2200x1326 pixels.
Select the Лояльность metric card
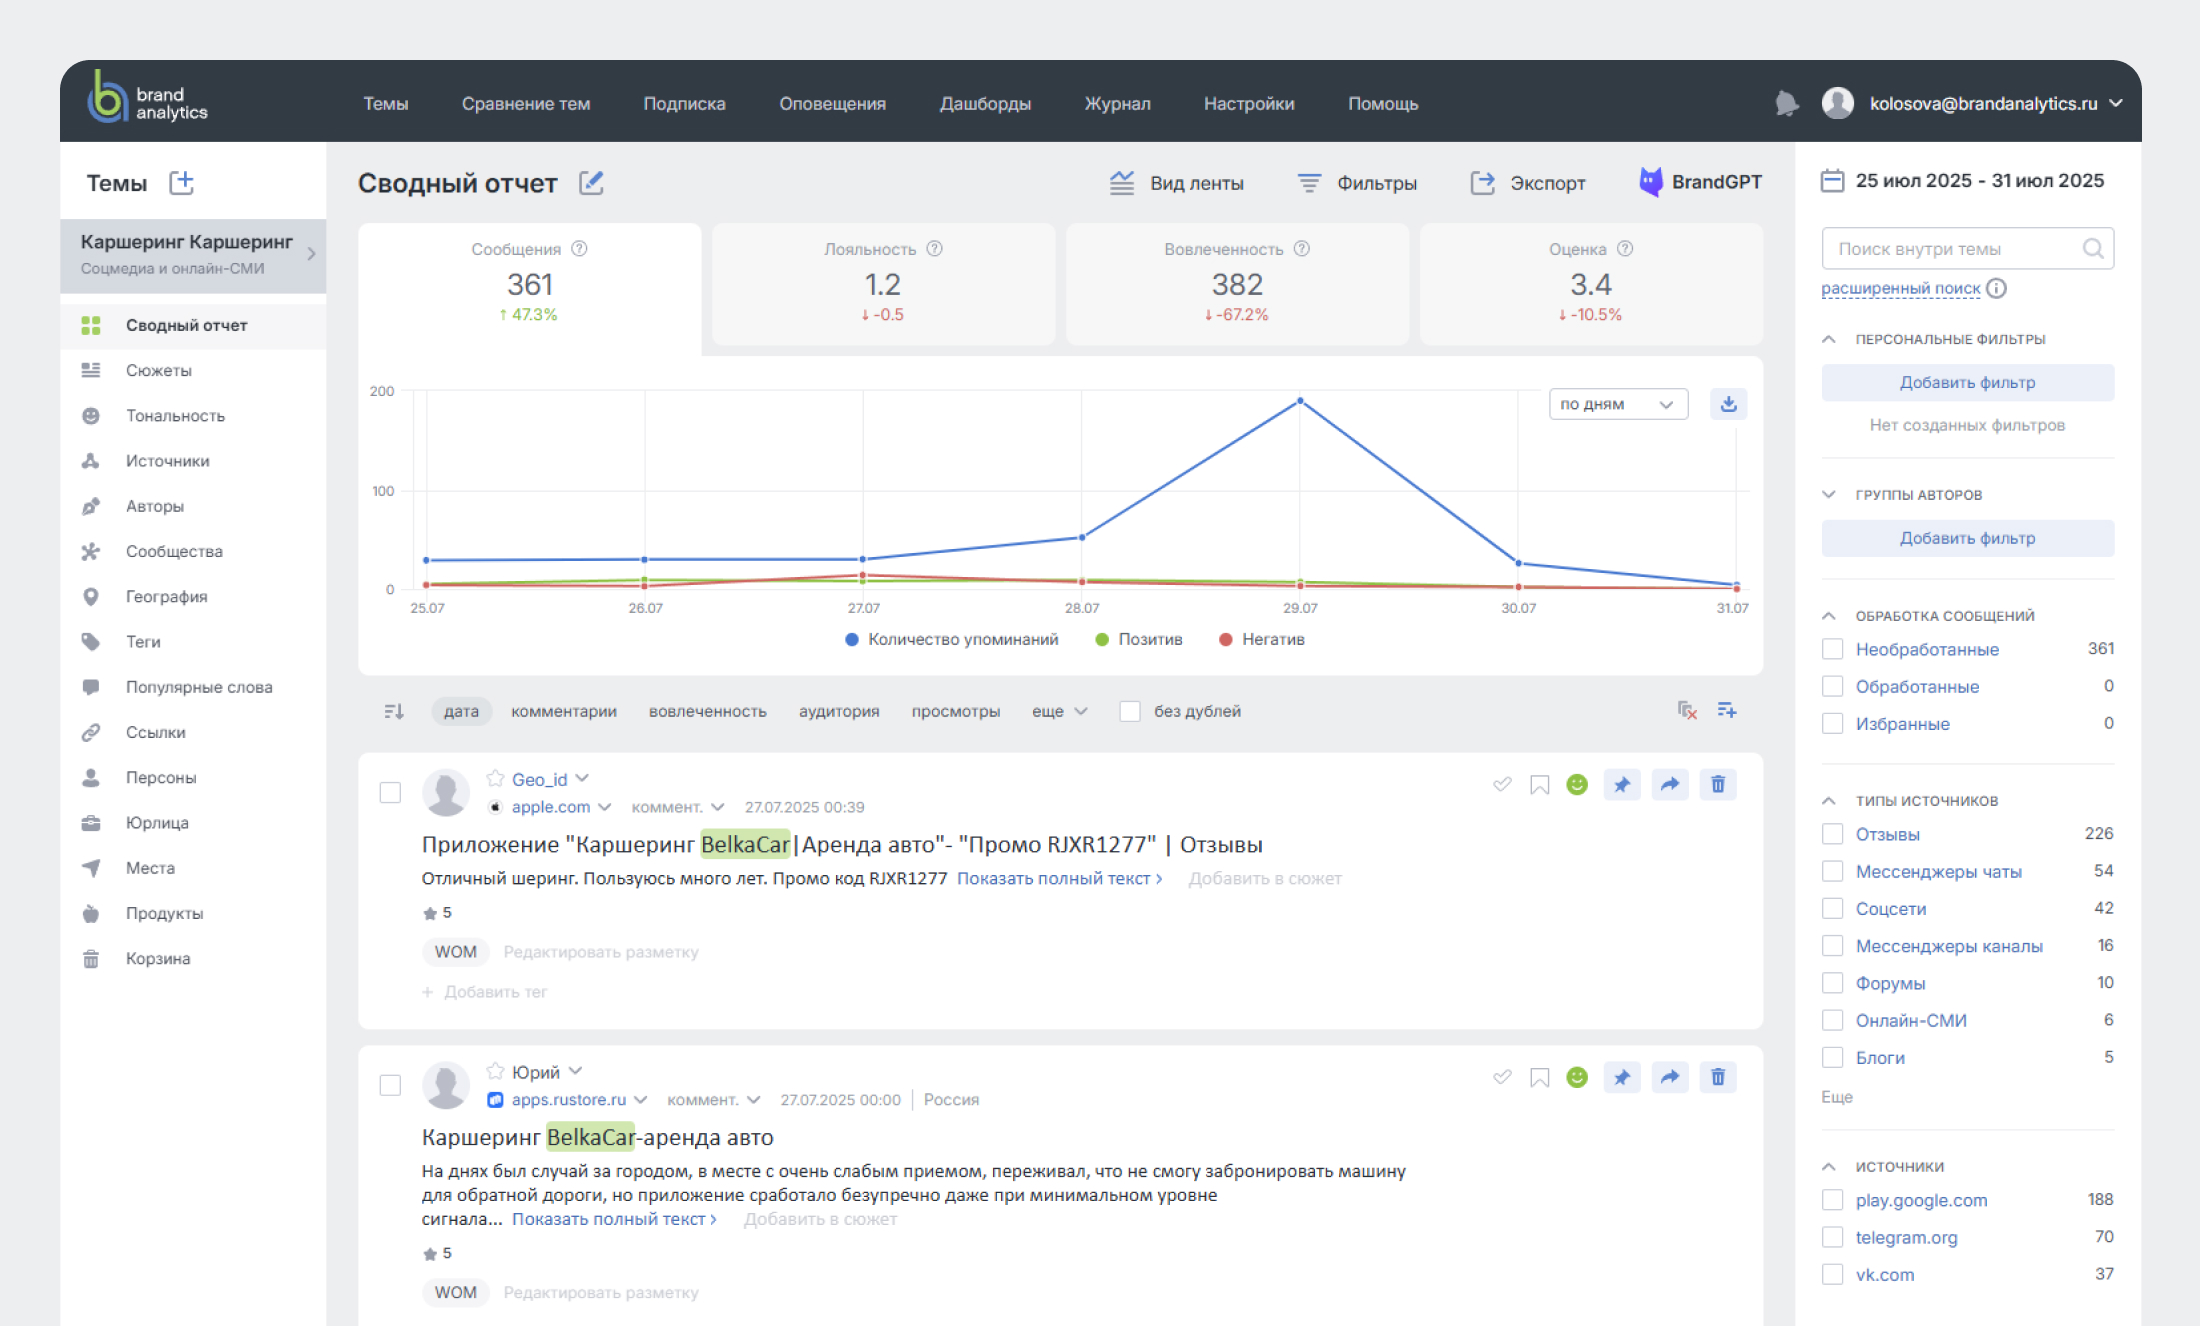[883, 284]
